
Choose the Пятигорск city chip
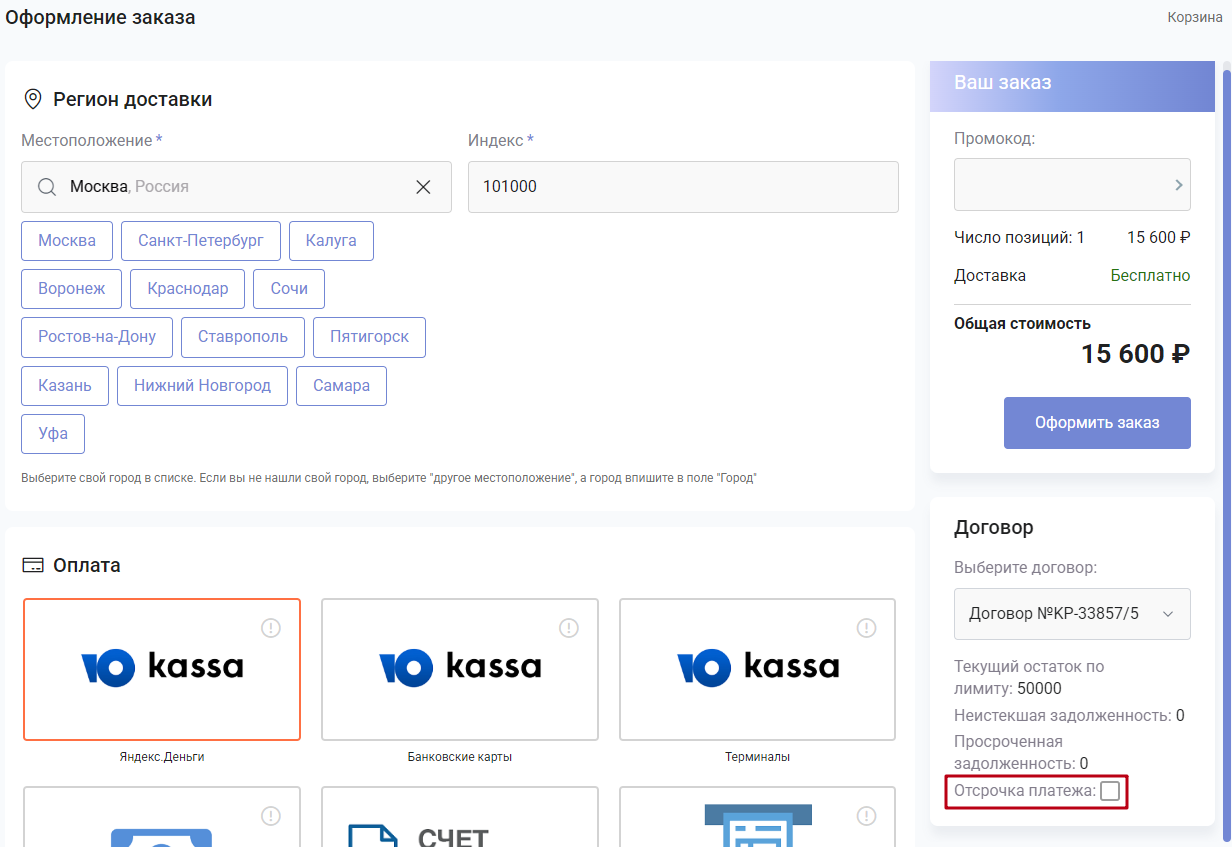[369, 337]
